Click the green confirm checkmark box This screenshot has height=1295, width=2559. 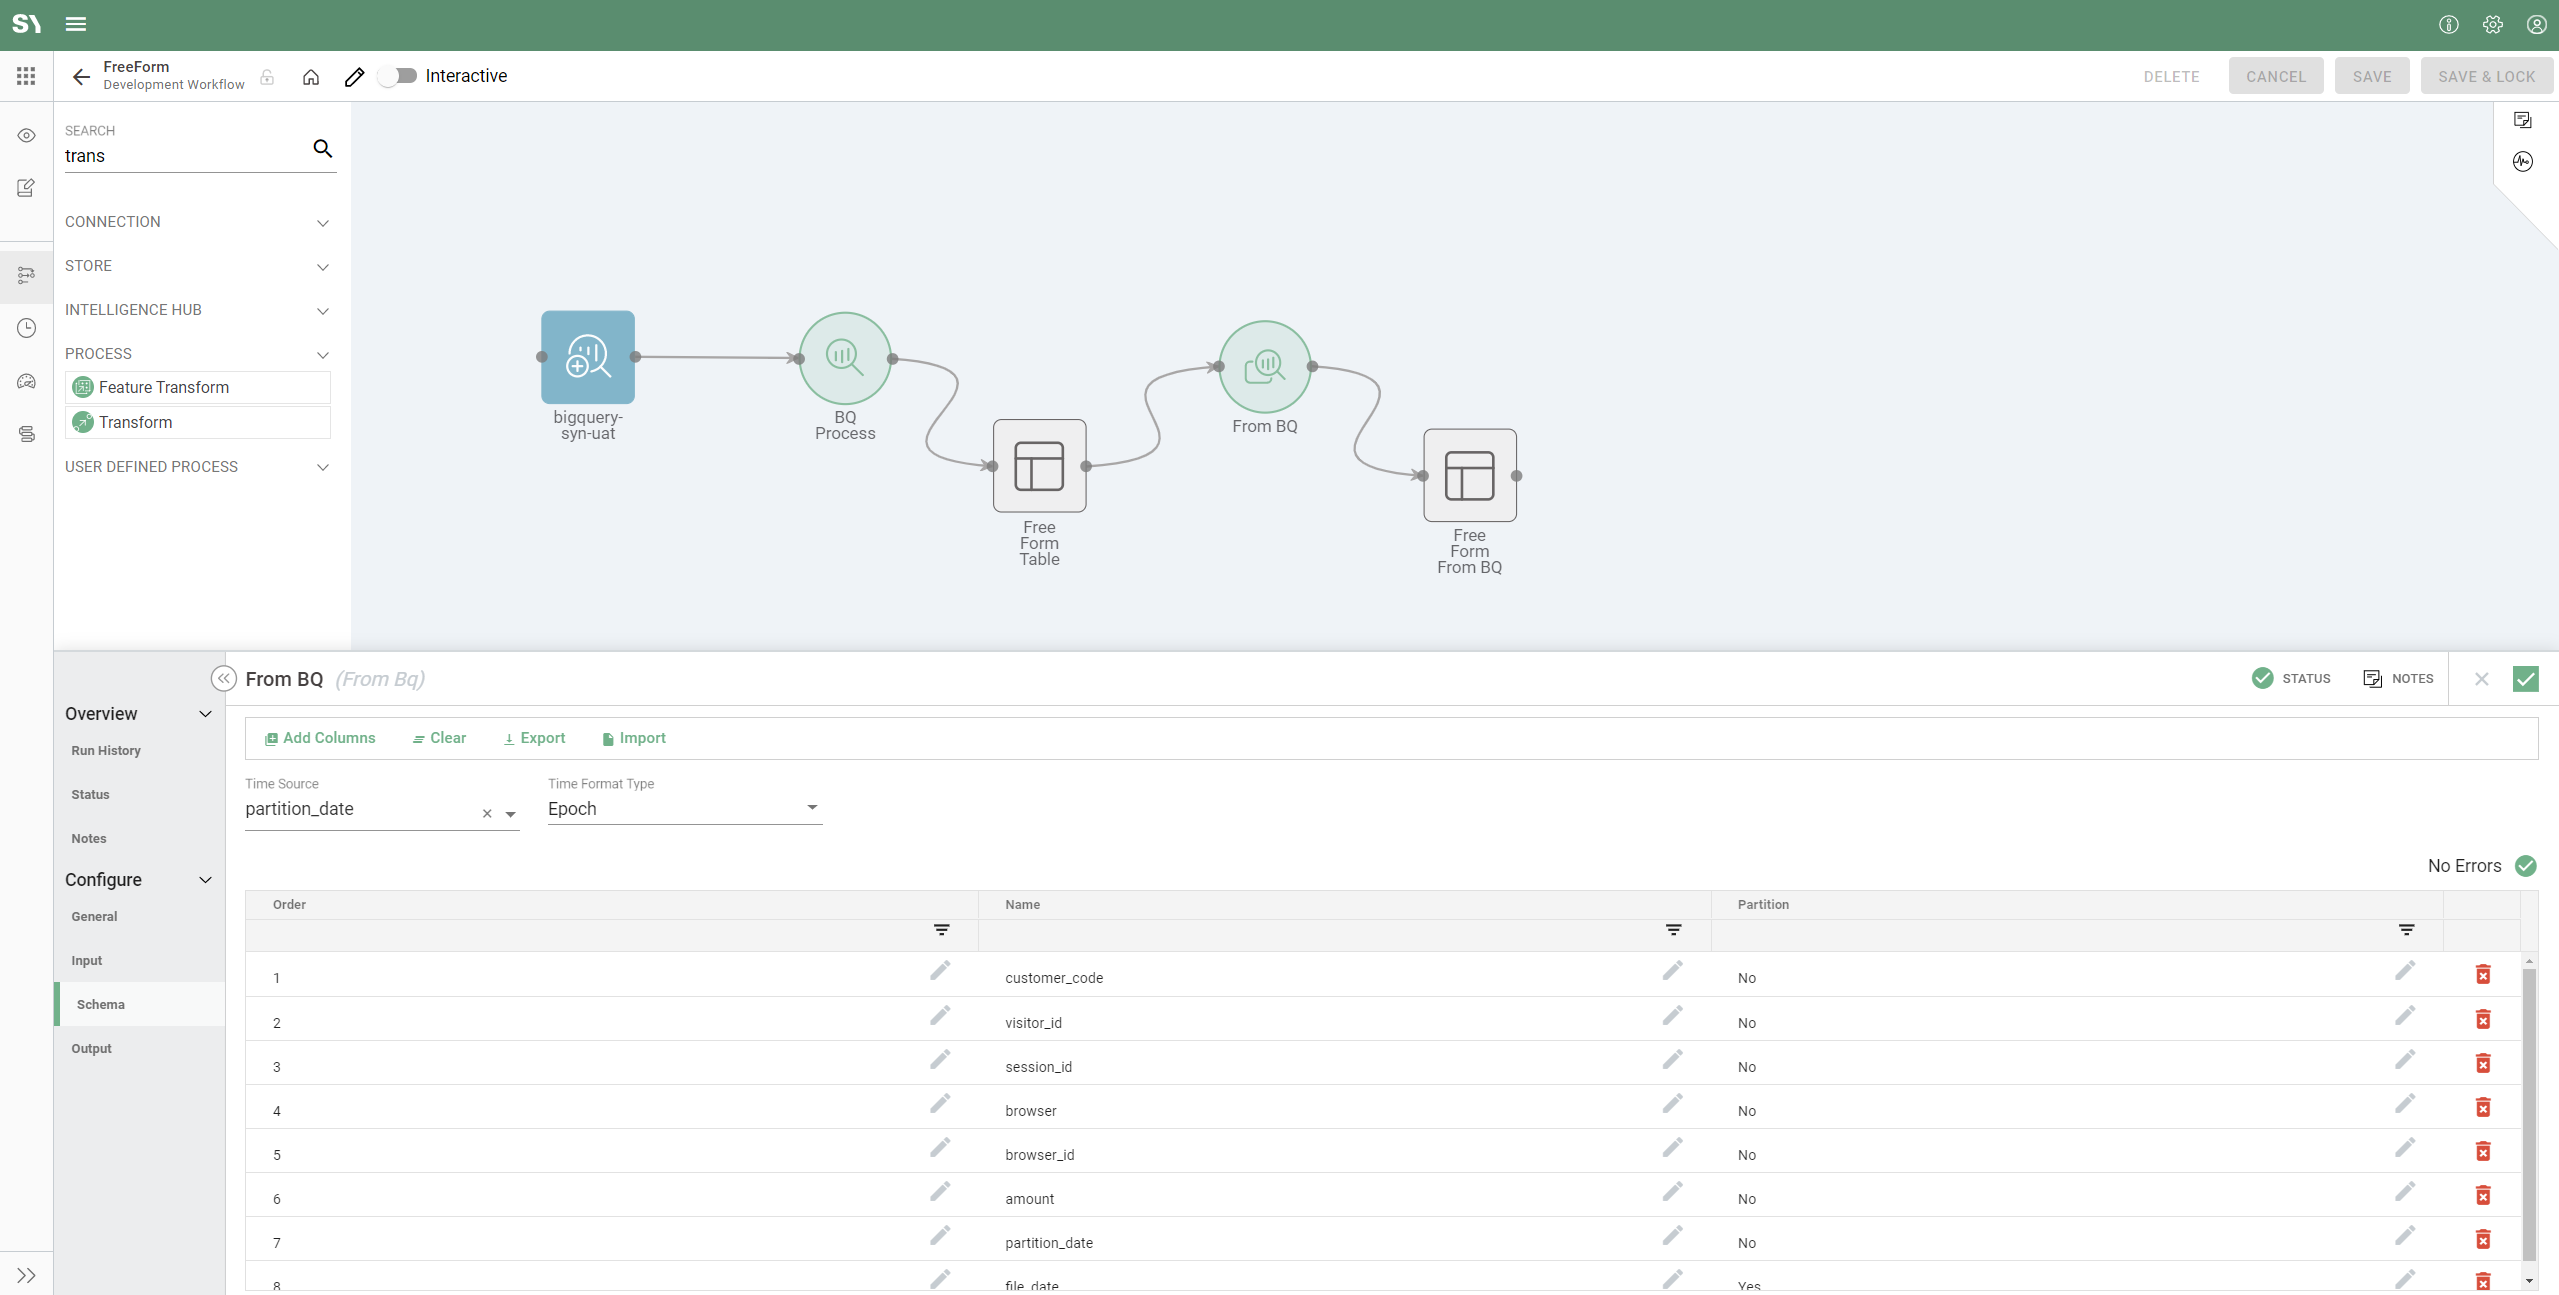coord(2525,679)
